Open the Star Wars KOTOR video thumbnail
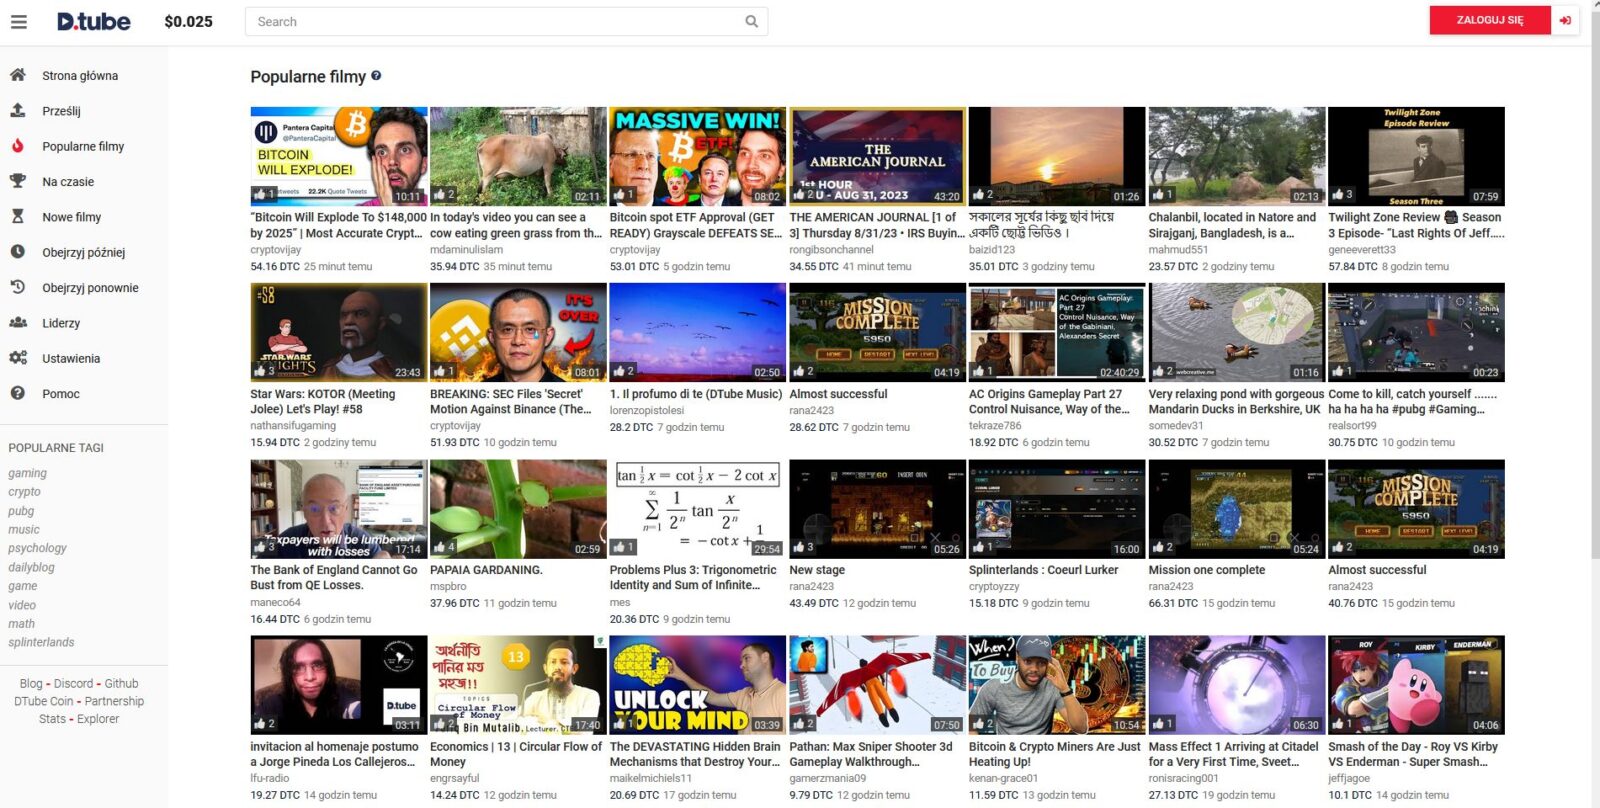Screen dimensions: 1600x808 click(339, 332)
